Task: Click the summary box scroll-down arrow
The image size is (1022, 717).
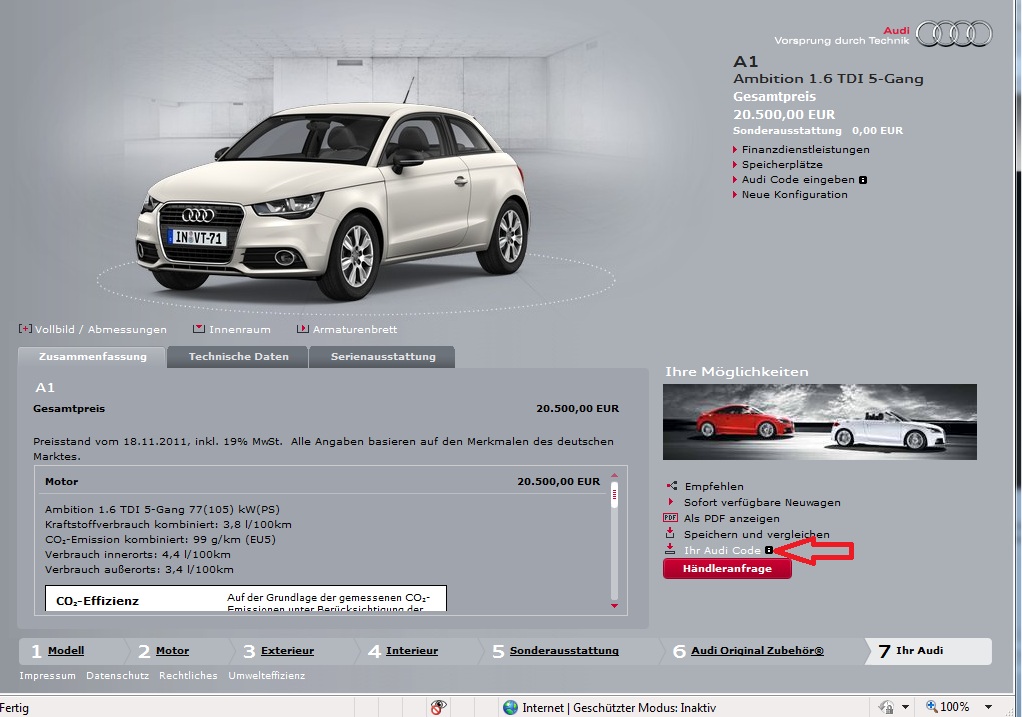Action: (x=614, y=606)
